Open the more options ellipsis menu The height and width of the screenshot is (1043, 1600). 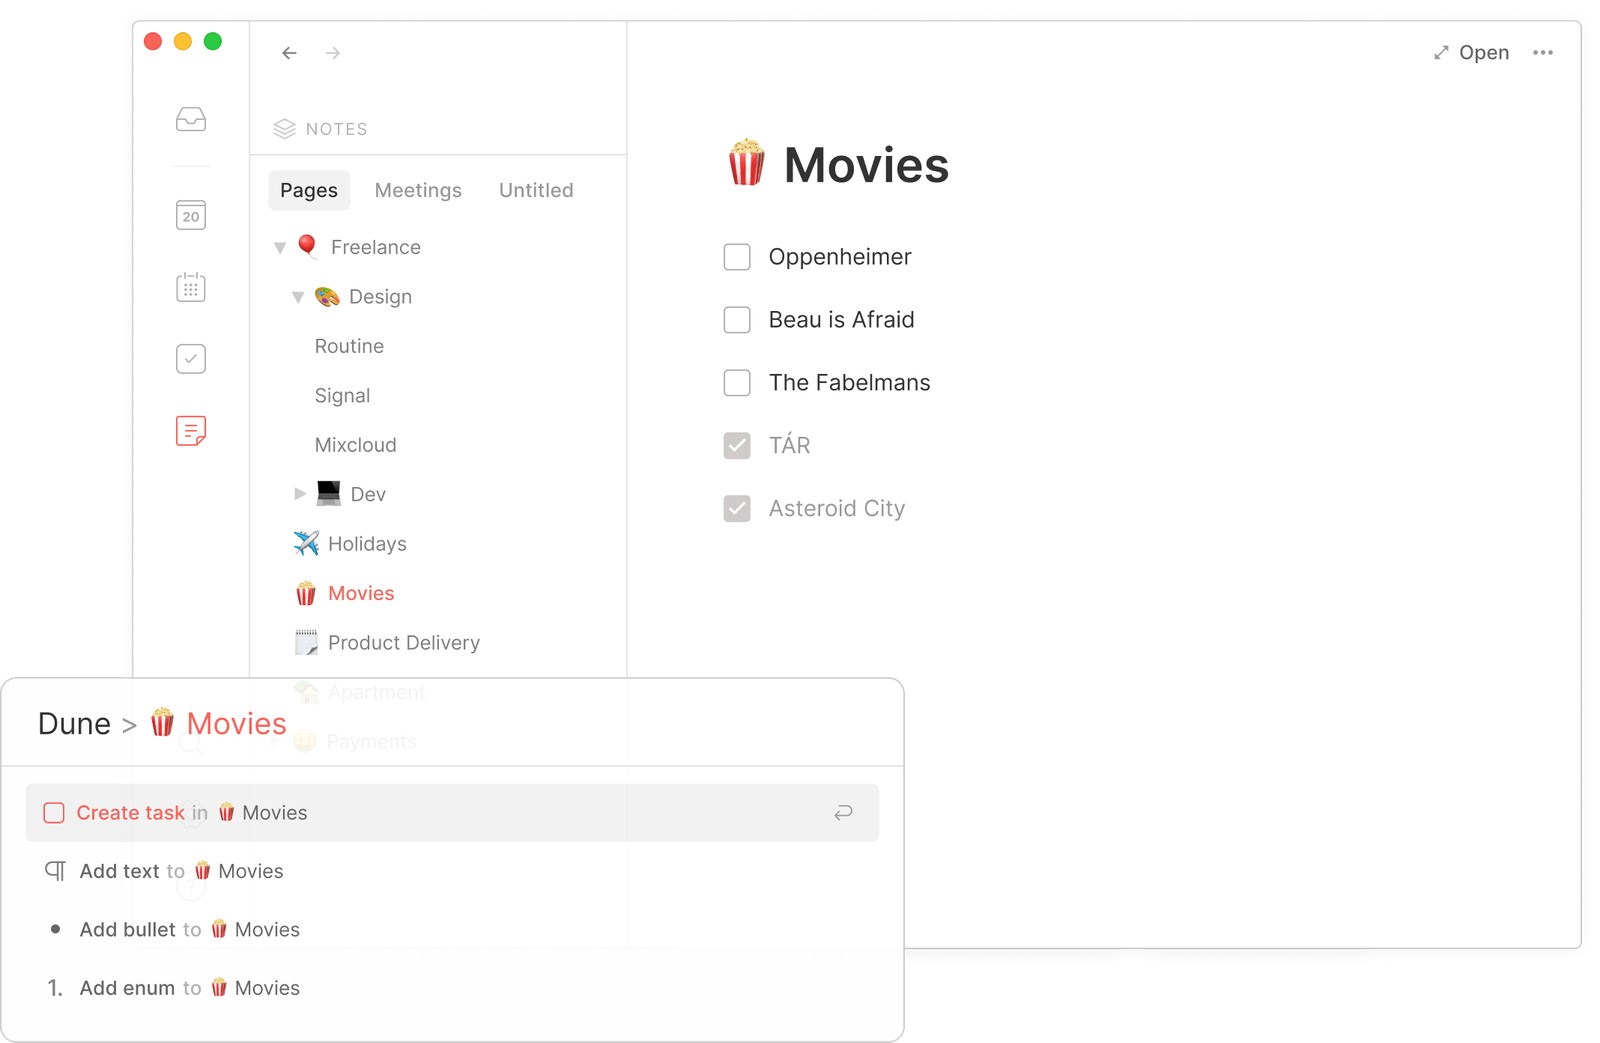tap(1543, 52)
